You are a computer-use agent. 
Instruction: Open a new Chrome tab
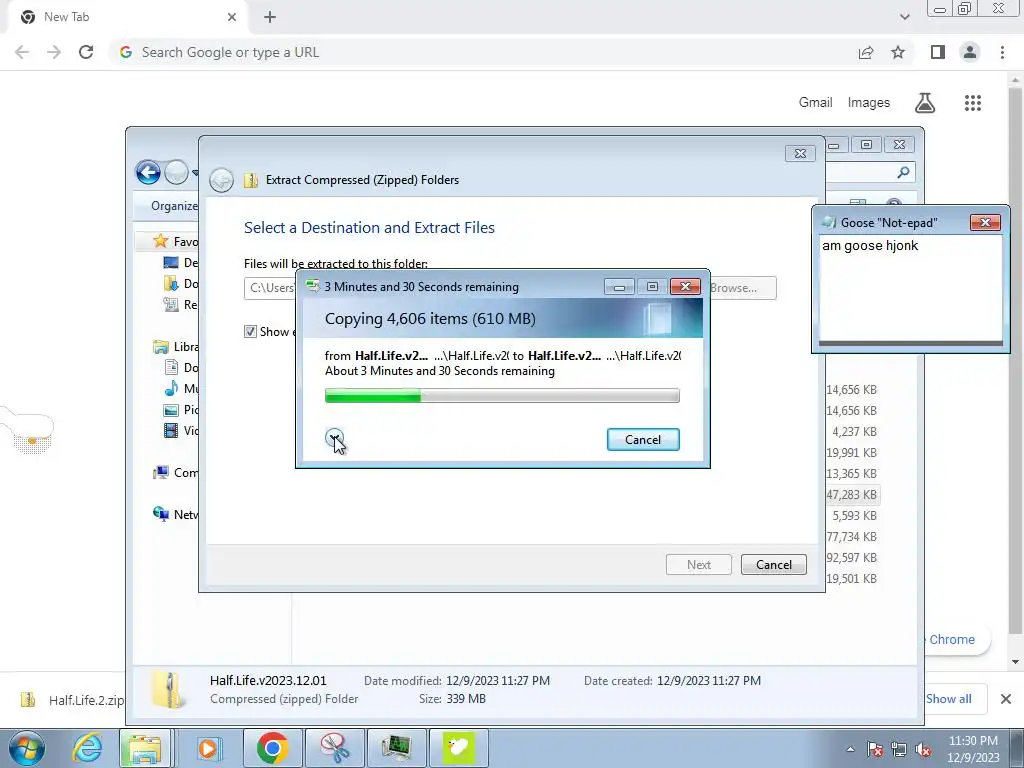point(270,17)
